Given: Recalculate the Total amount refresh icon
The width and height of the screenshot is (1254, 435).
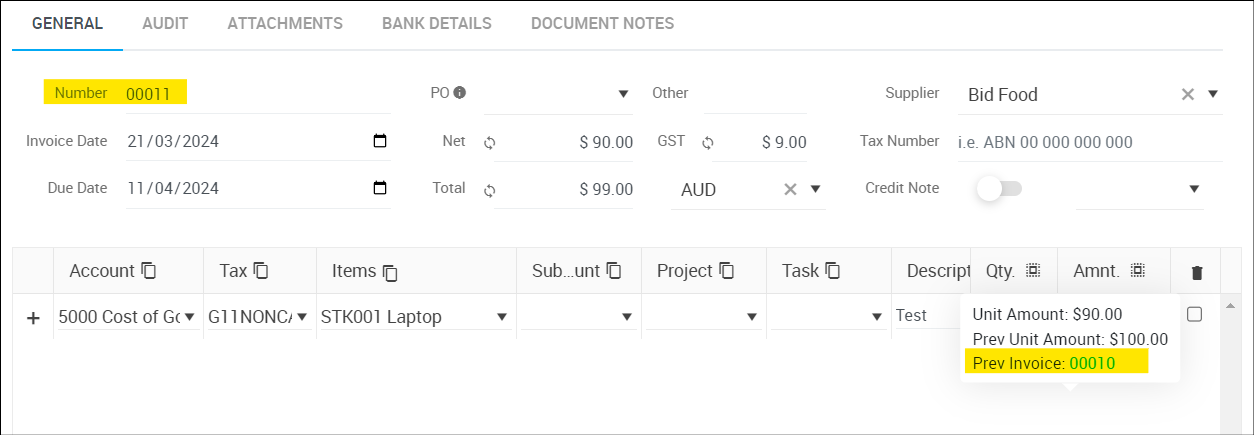Looking at the screenshot, I should (x=489, y=190).
